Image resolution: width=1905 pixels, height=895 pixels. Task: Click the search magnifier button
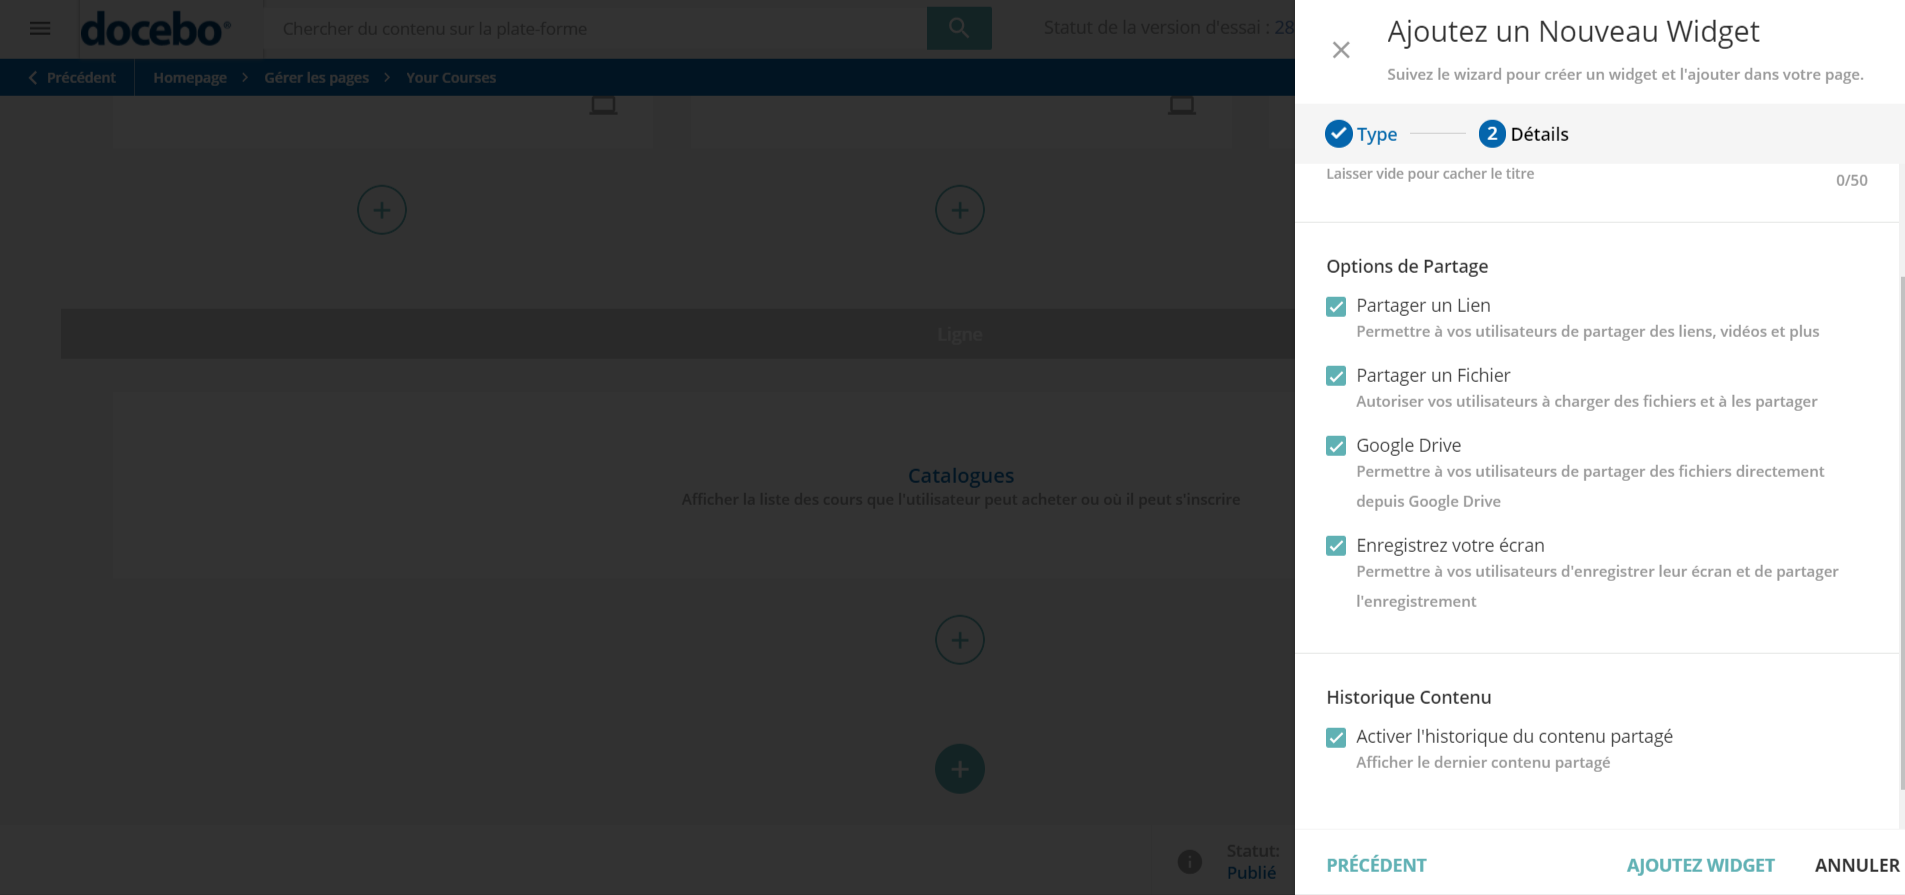[x=959, y=28]
